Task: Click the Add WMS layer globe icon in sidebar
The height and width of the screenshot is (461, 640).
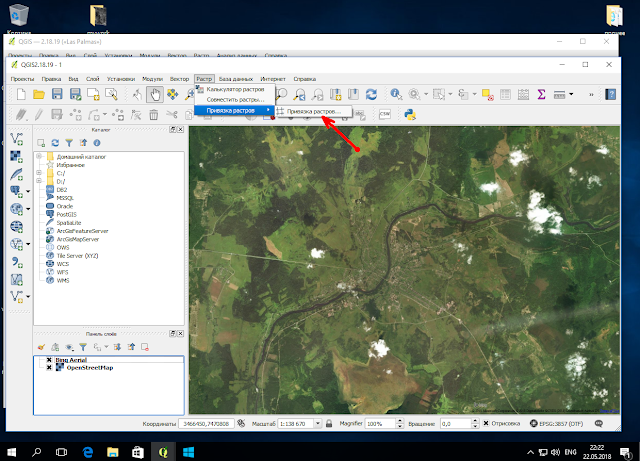Action: 16,209
